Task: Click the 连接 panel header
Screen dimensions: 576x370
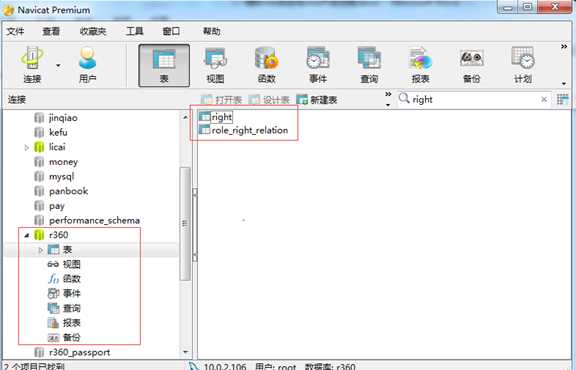Action: tap(17, 100)
